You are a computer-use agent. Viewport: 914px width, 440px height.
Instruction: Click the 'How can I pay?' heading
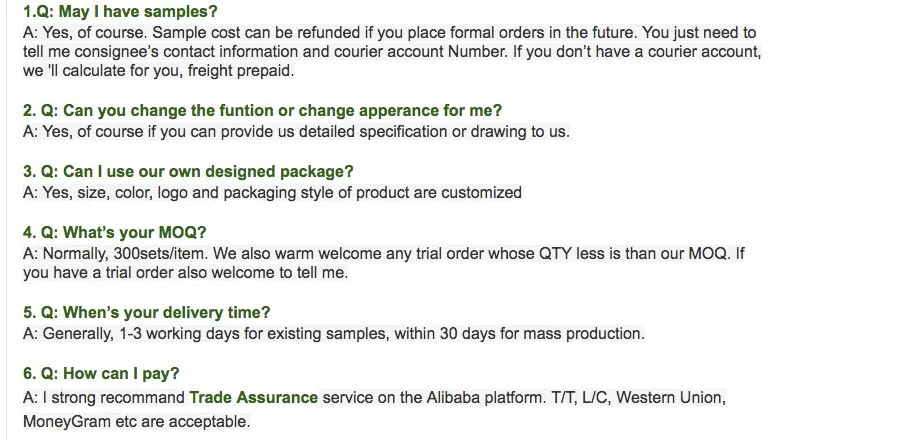[x=101, y=374]
